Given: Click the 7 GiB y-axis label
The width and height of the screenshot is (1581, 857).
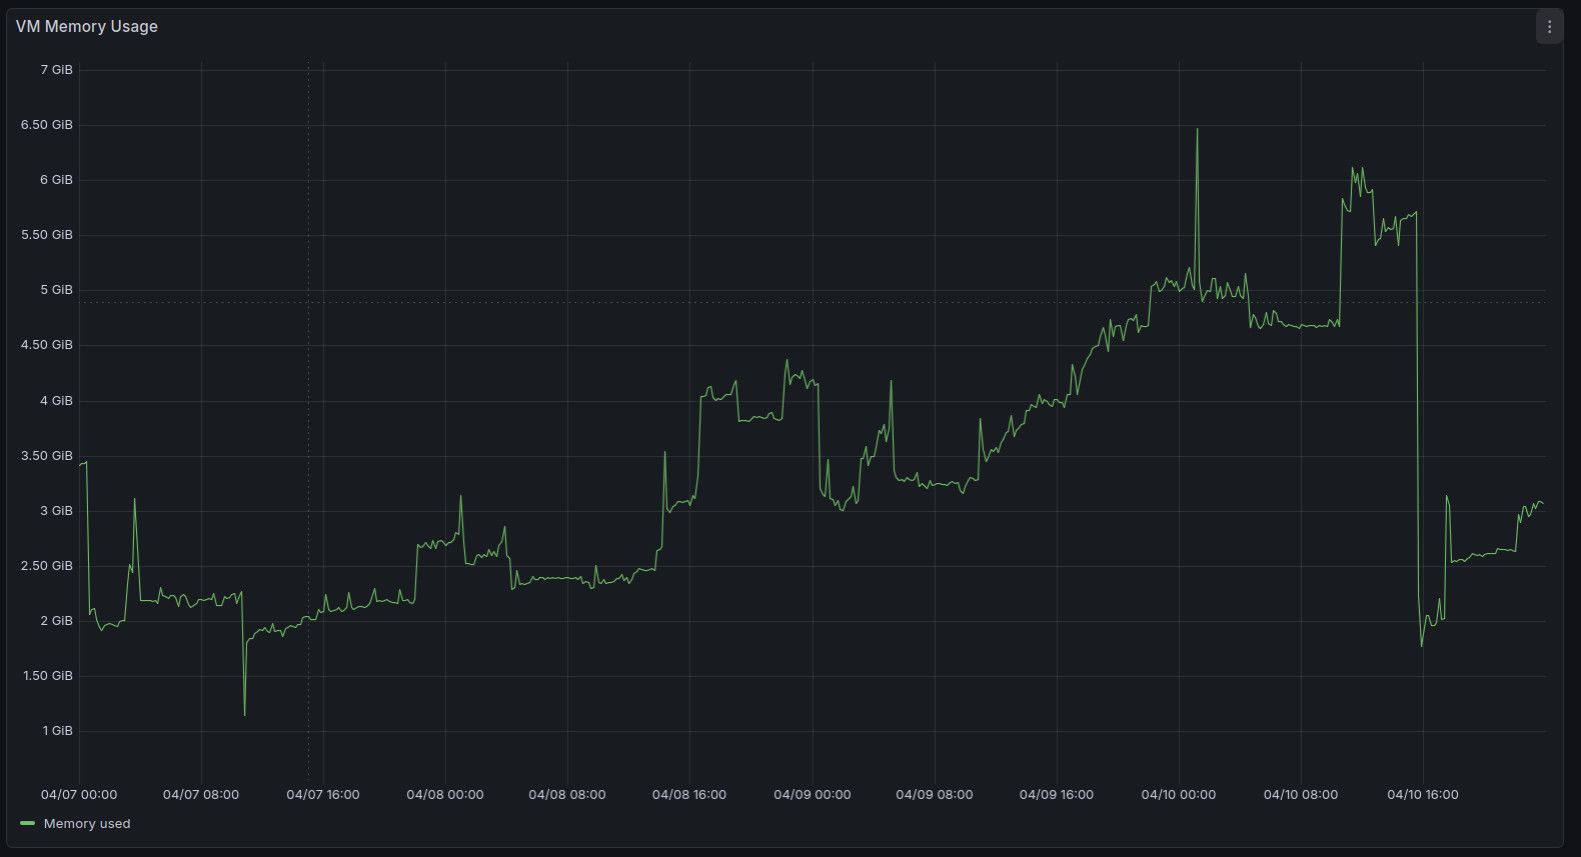Looking at the screenshot, I should point(56,70).
